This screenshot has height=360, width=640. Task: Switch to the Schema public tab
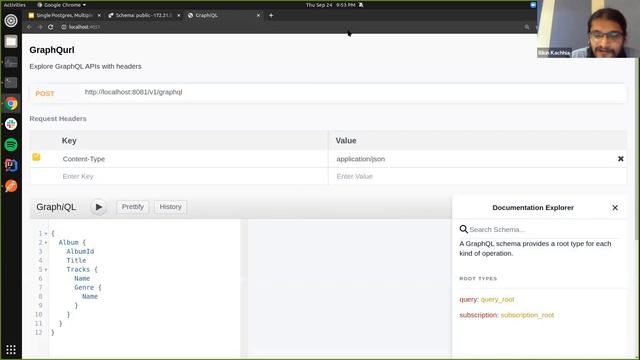point(144,16)
